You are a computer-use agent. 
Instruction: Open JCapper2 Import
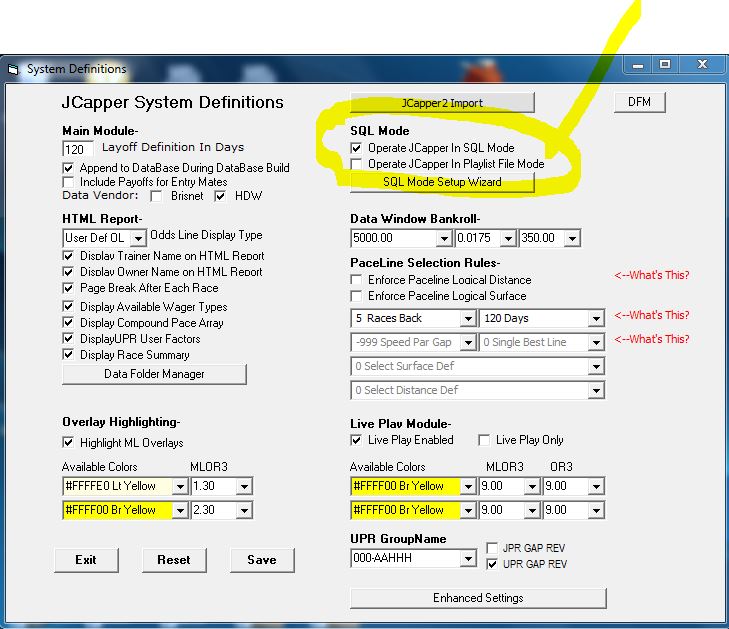[x=442, y=103]
